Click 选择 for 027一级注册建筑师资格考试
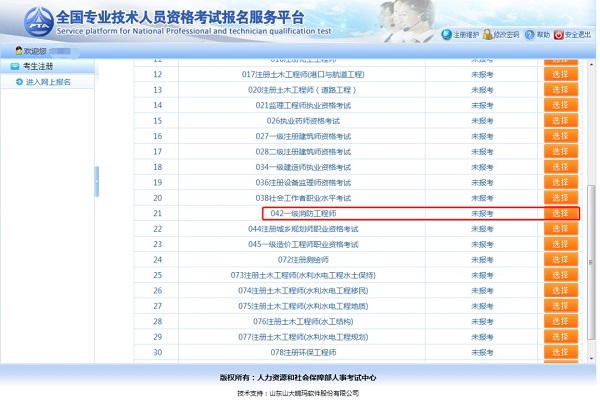This screenshot has height=402, width=600. point(561,136)
